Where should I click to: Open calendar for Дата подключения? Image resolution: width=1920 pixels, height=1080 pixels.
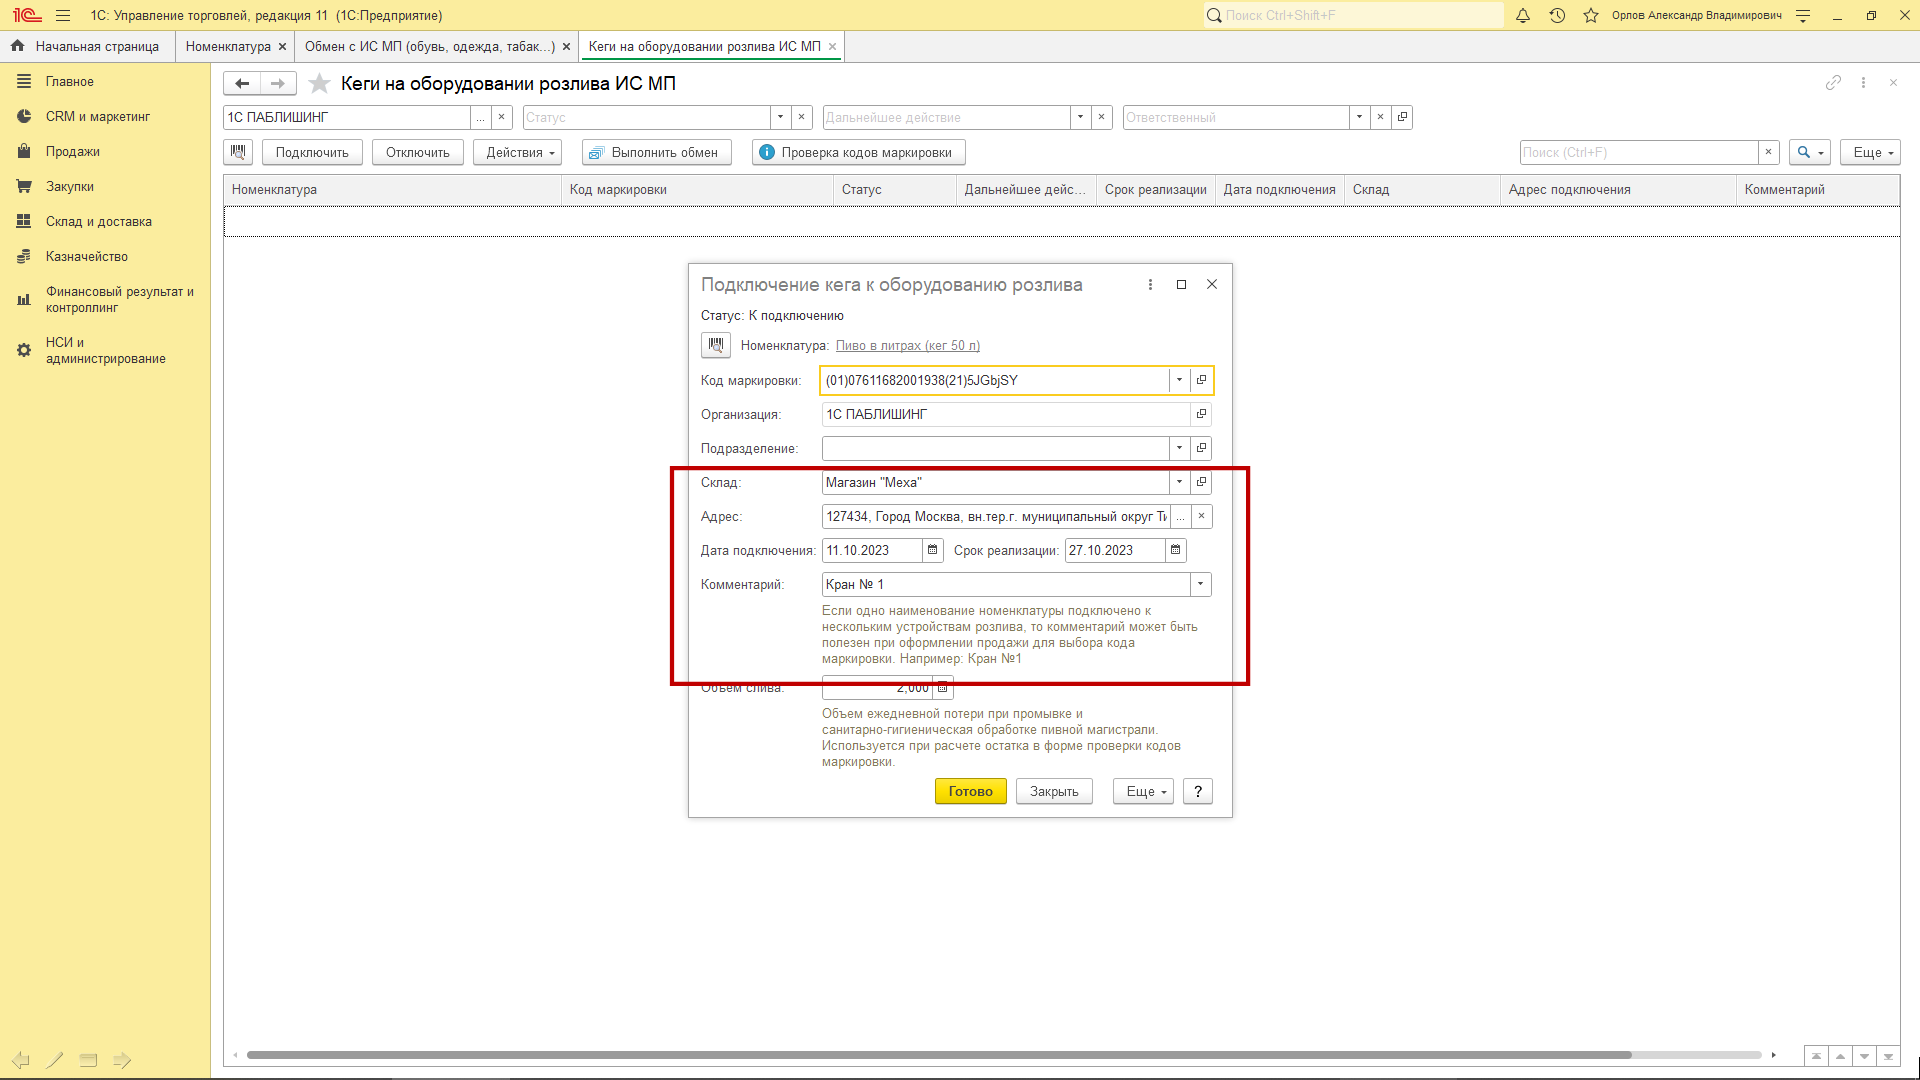932,550
